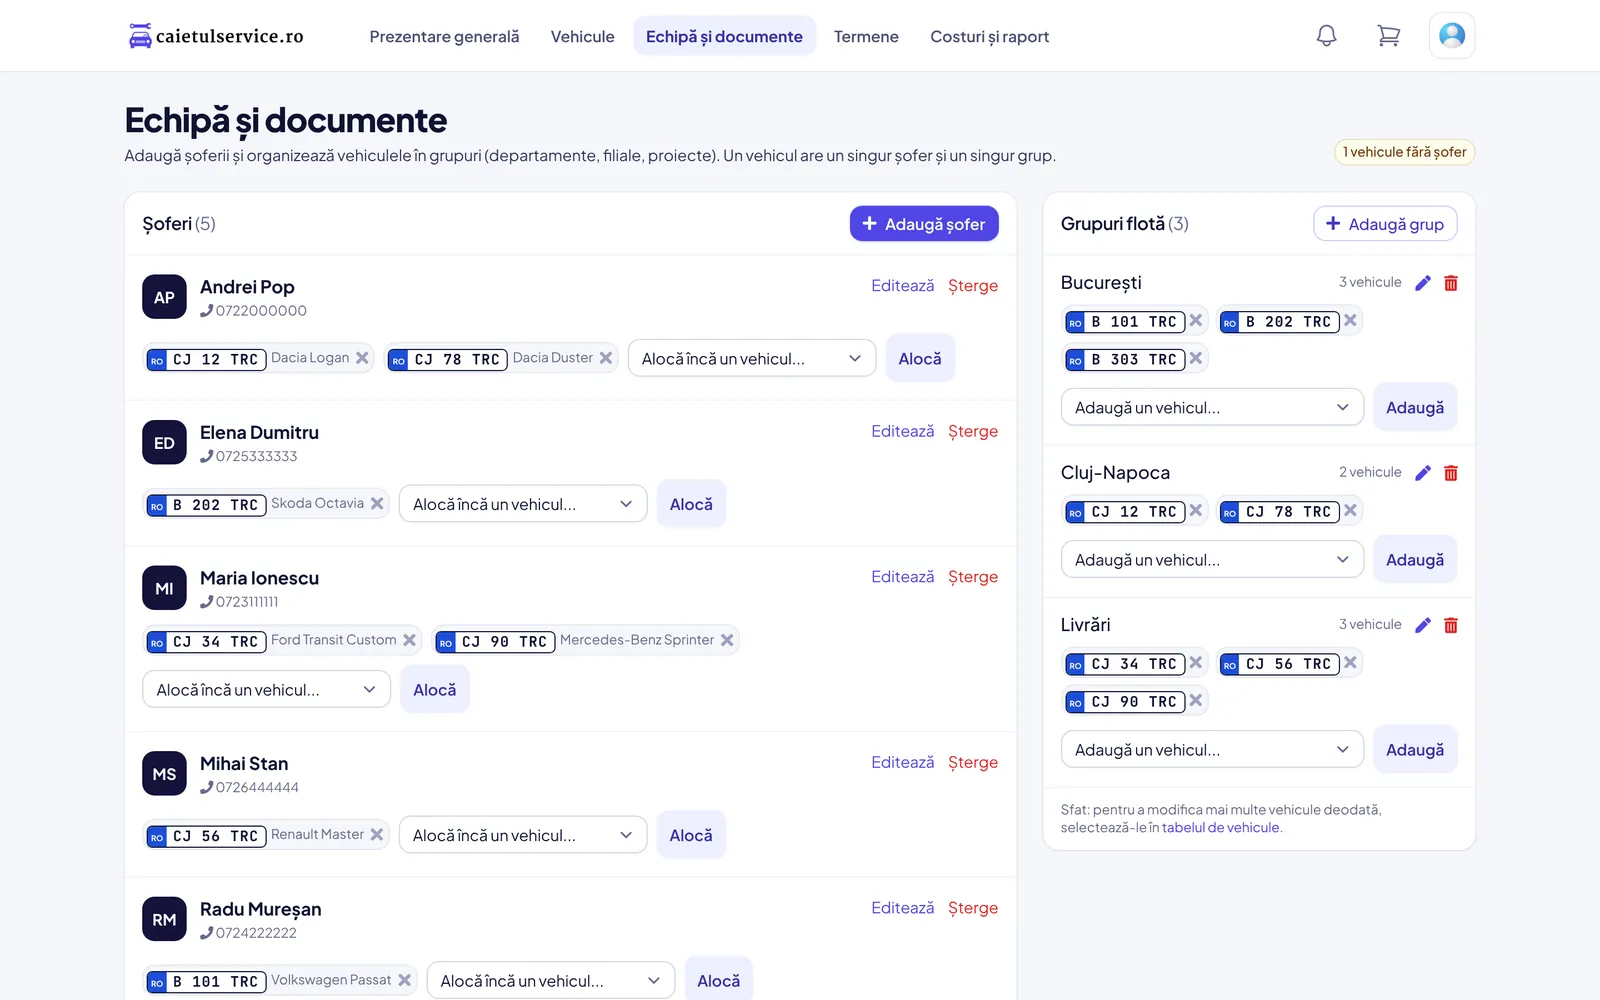This screenshot has width=1600, height=1000.
Task: Open 'Adaugă un vehicul' dropdown in Cluj-Napoca
Action: coord(1212,560)
